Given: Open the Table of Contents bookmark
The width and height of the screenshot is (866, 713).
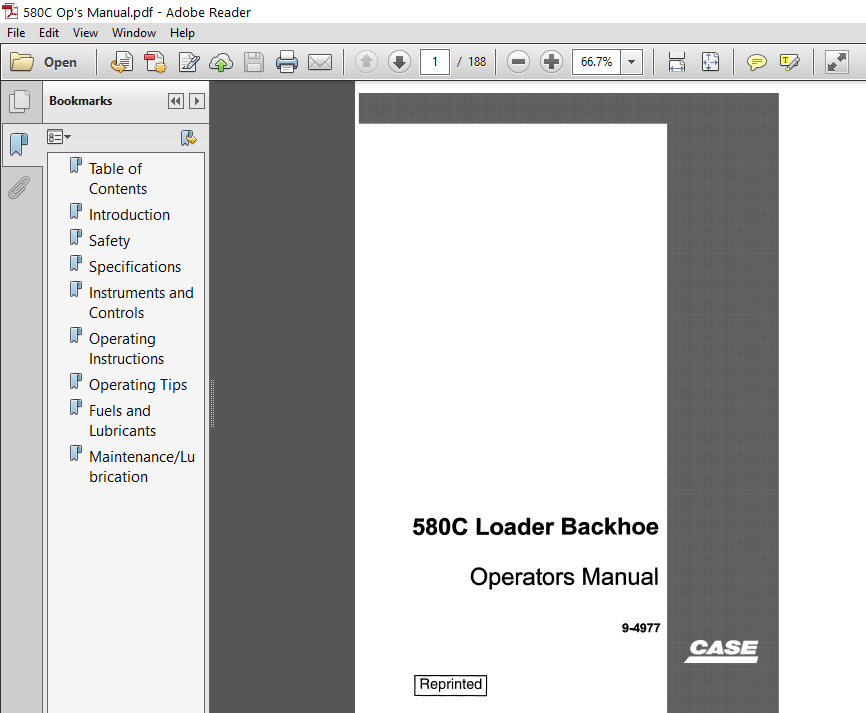Looking at the screenshot, I should (x=118, y=178).
